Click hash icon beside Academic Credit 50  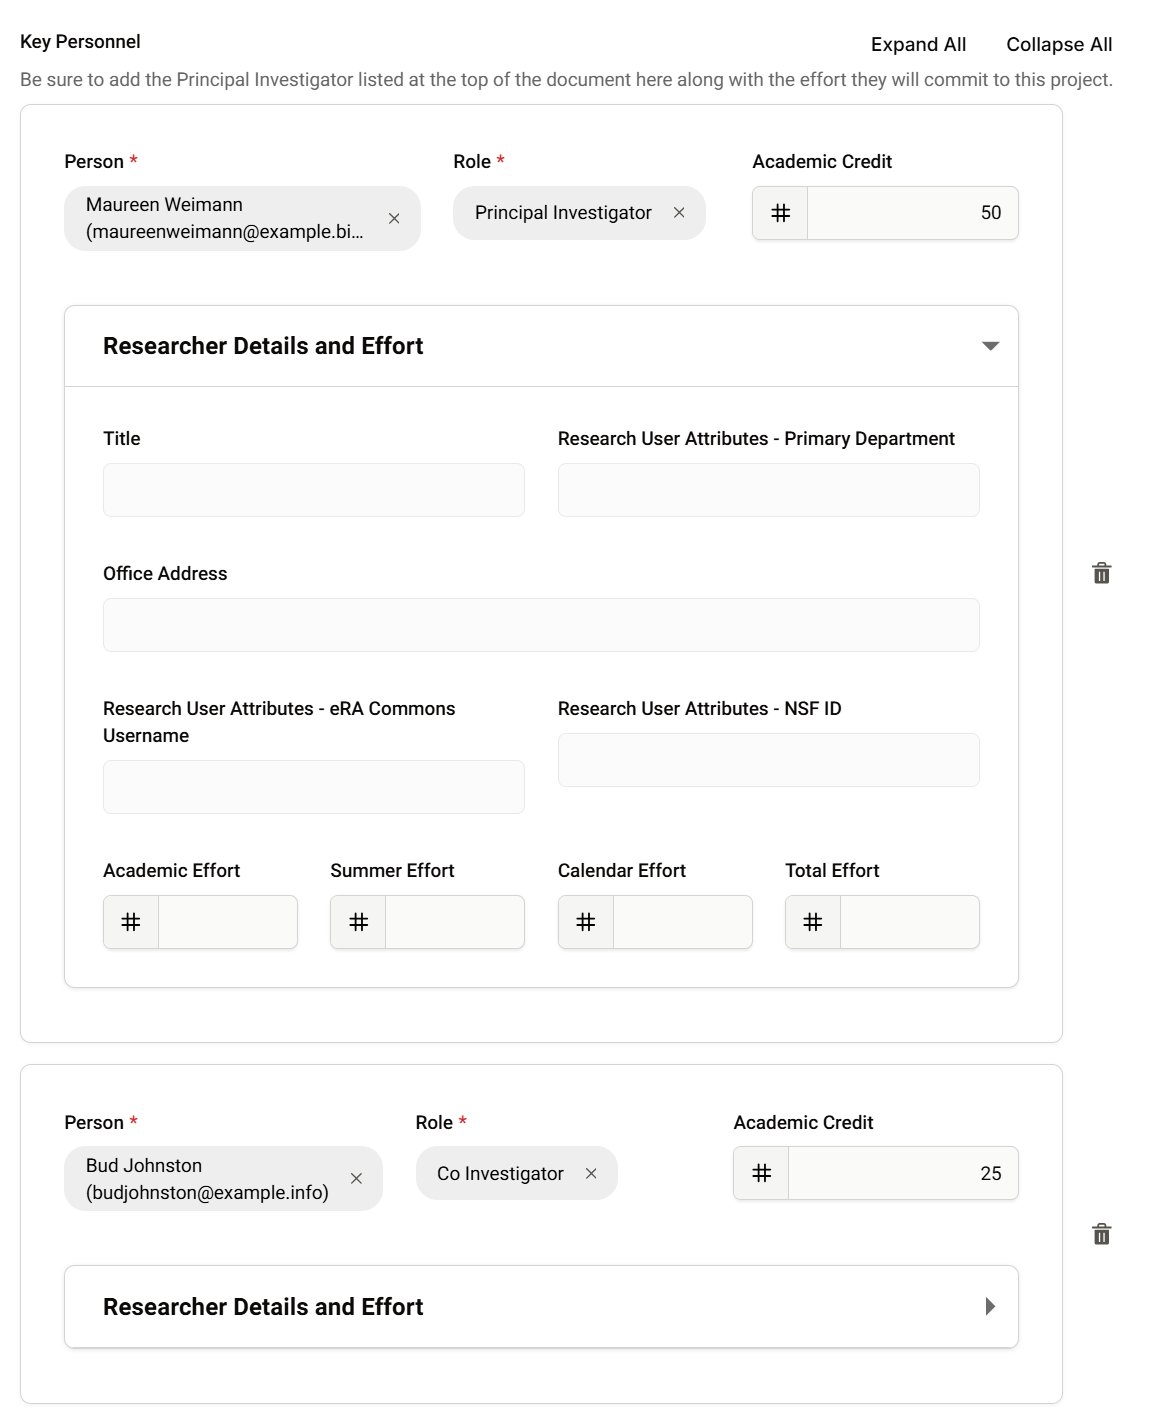tap(780, 213)
